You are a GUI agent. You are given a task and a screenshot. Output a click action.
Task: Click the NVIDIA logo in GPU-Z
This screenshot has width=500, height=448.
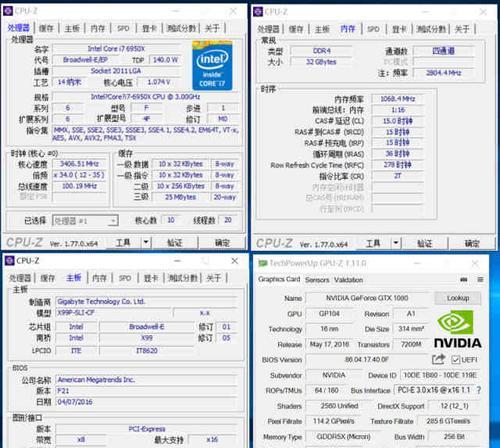click(458, 329)
